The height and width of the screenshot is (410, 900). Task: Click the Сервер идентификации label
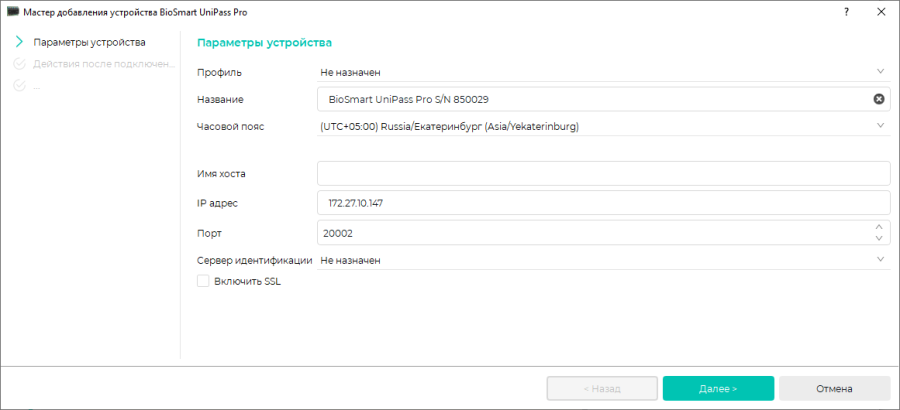(254, 260)
